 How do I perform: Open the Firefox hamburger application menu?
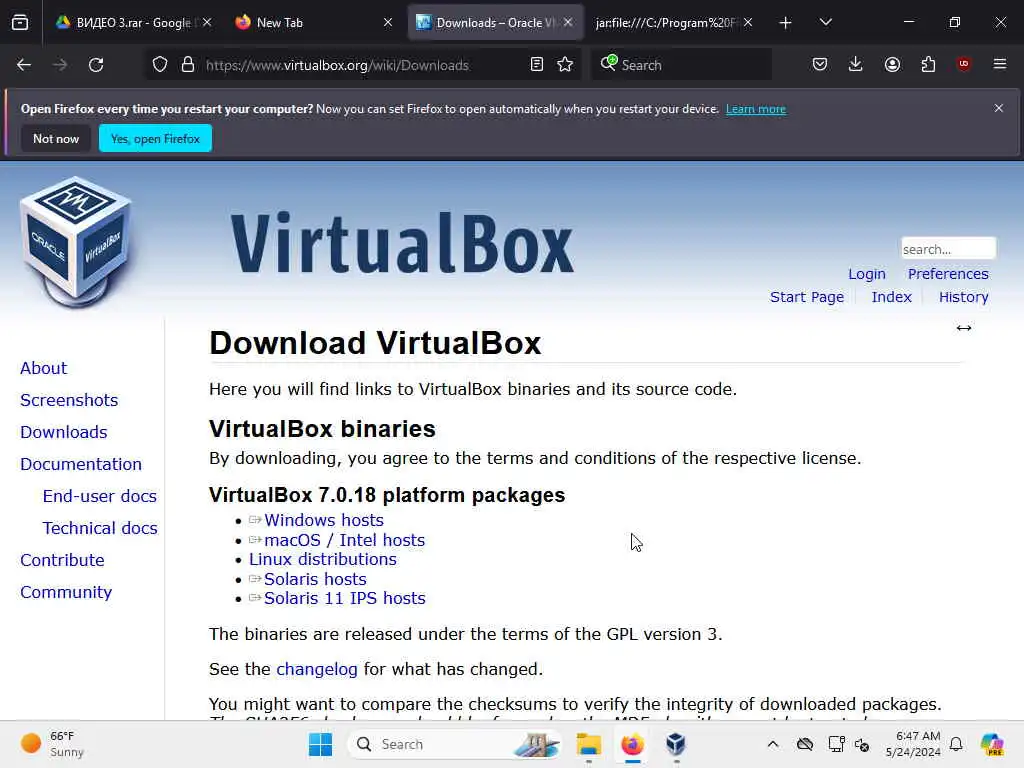(x=1000, y=64)
